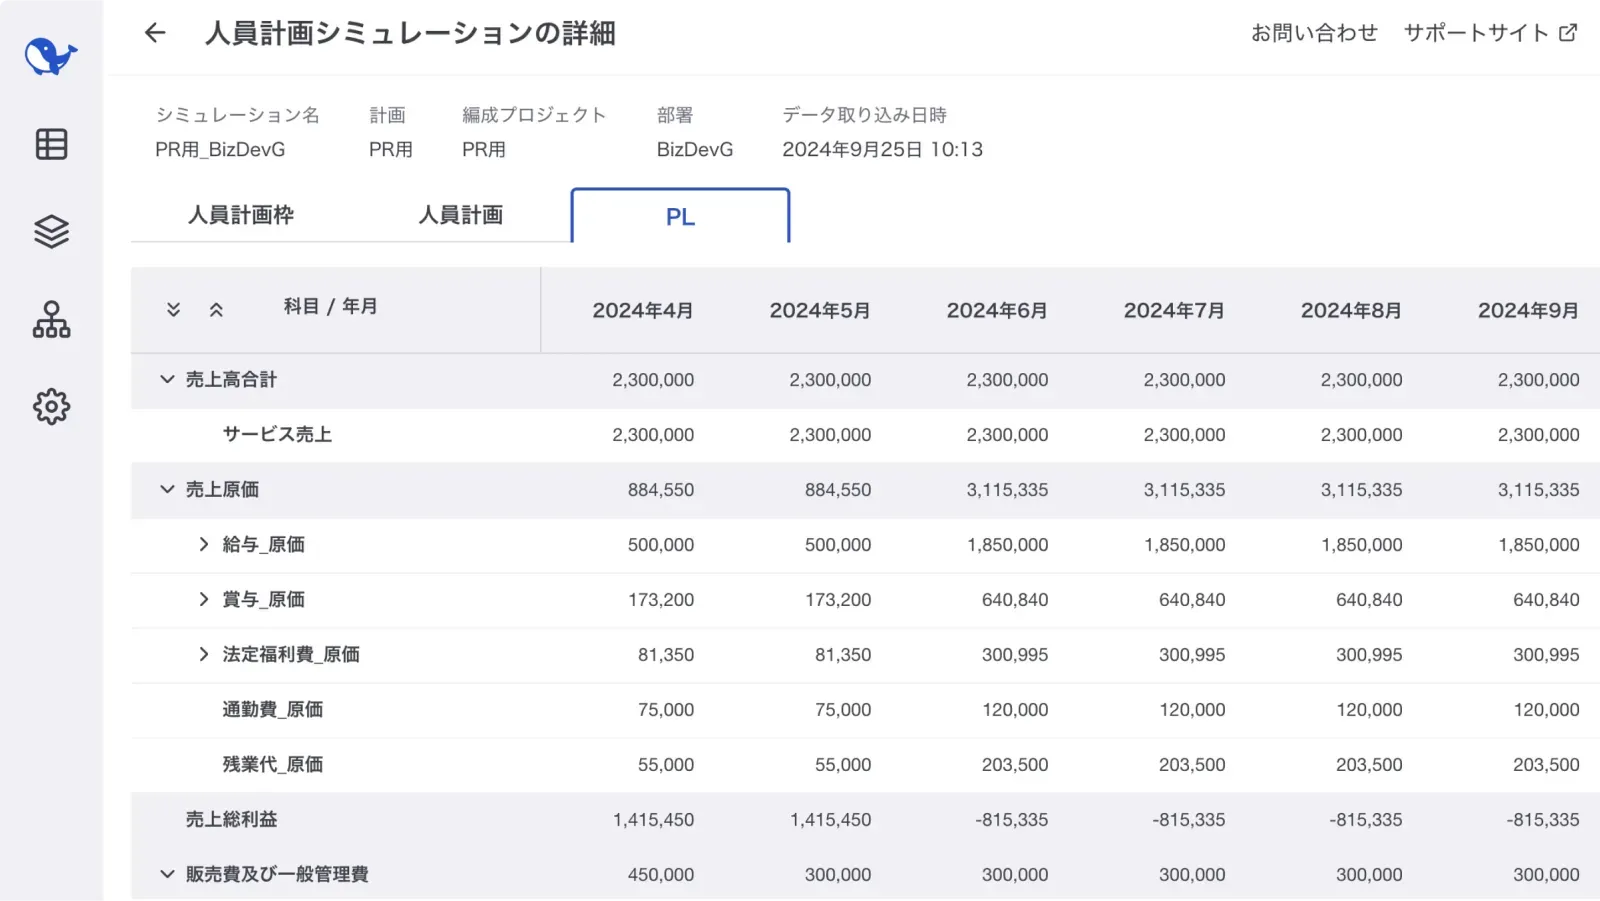Click the 科目 / 年月 header
1600x901 pixels.
coord(330,307)
